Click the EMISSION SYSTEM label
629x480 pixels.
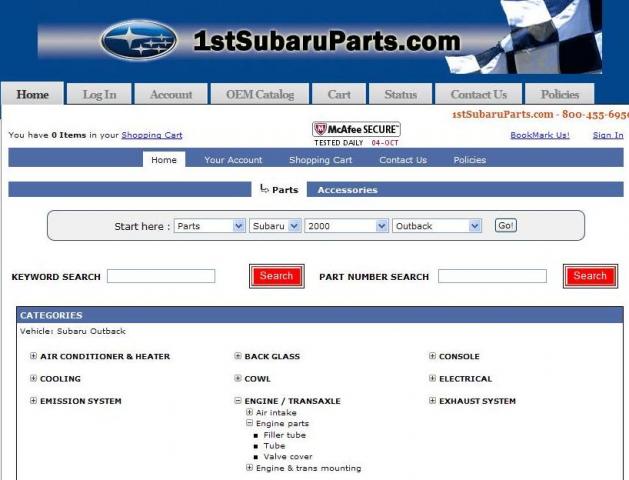pos(81,401)
